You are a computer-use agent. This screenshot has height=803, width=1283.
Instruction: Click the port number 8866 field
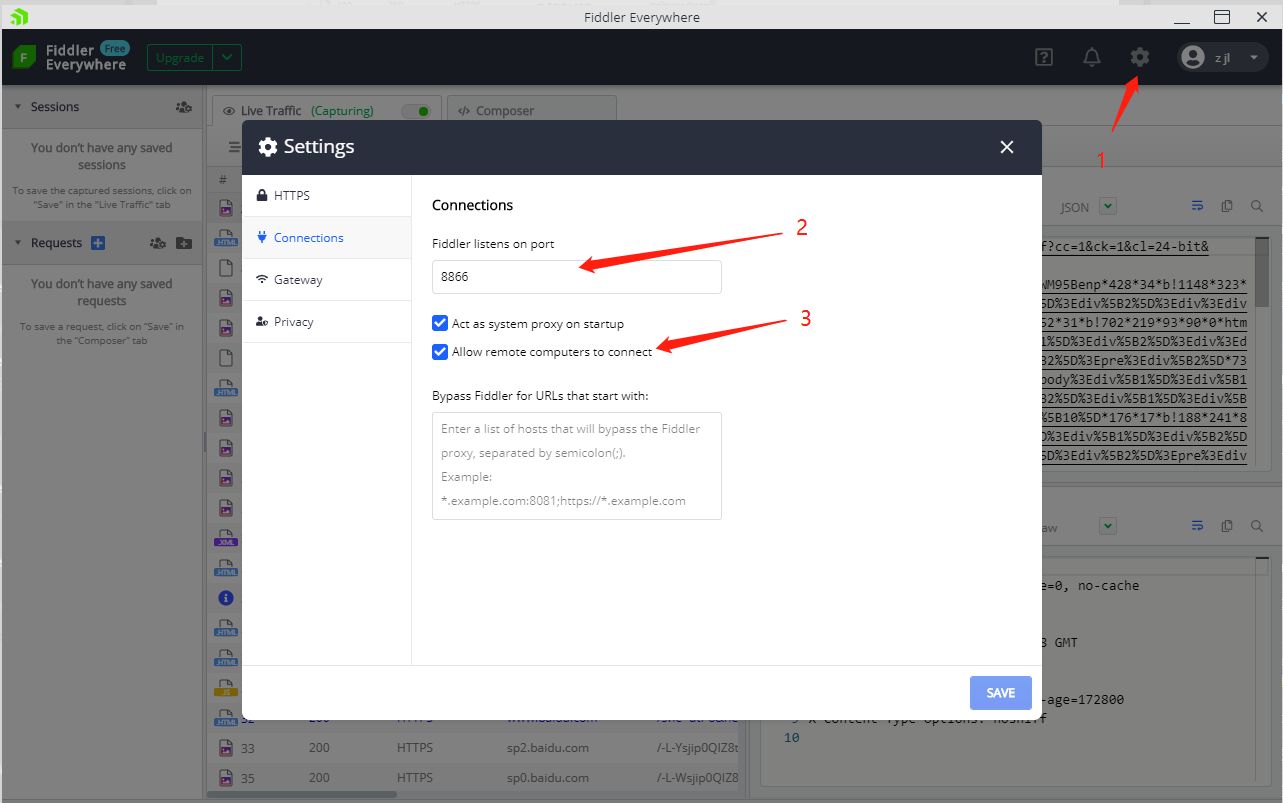[x=577, y=277]
